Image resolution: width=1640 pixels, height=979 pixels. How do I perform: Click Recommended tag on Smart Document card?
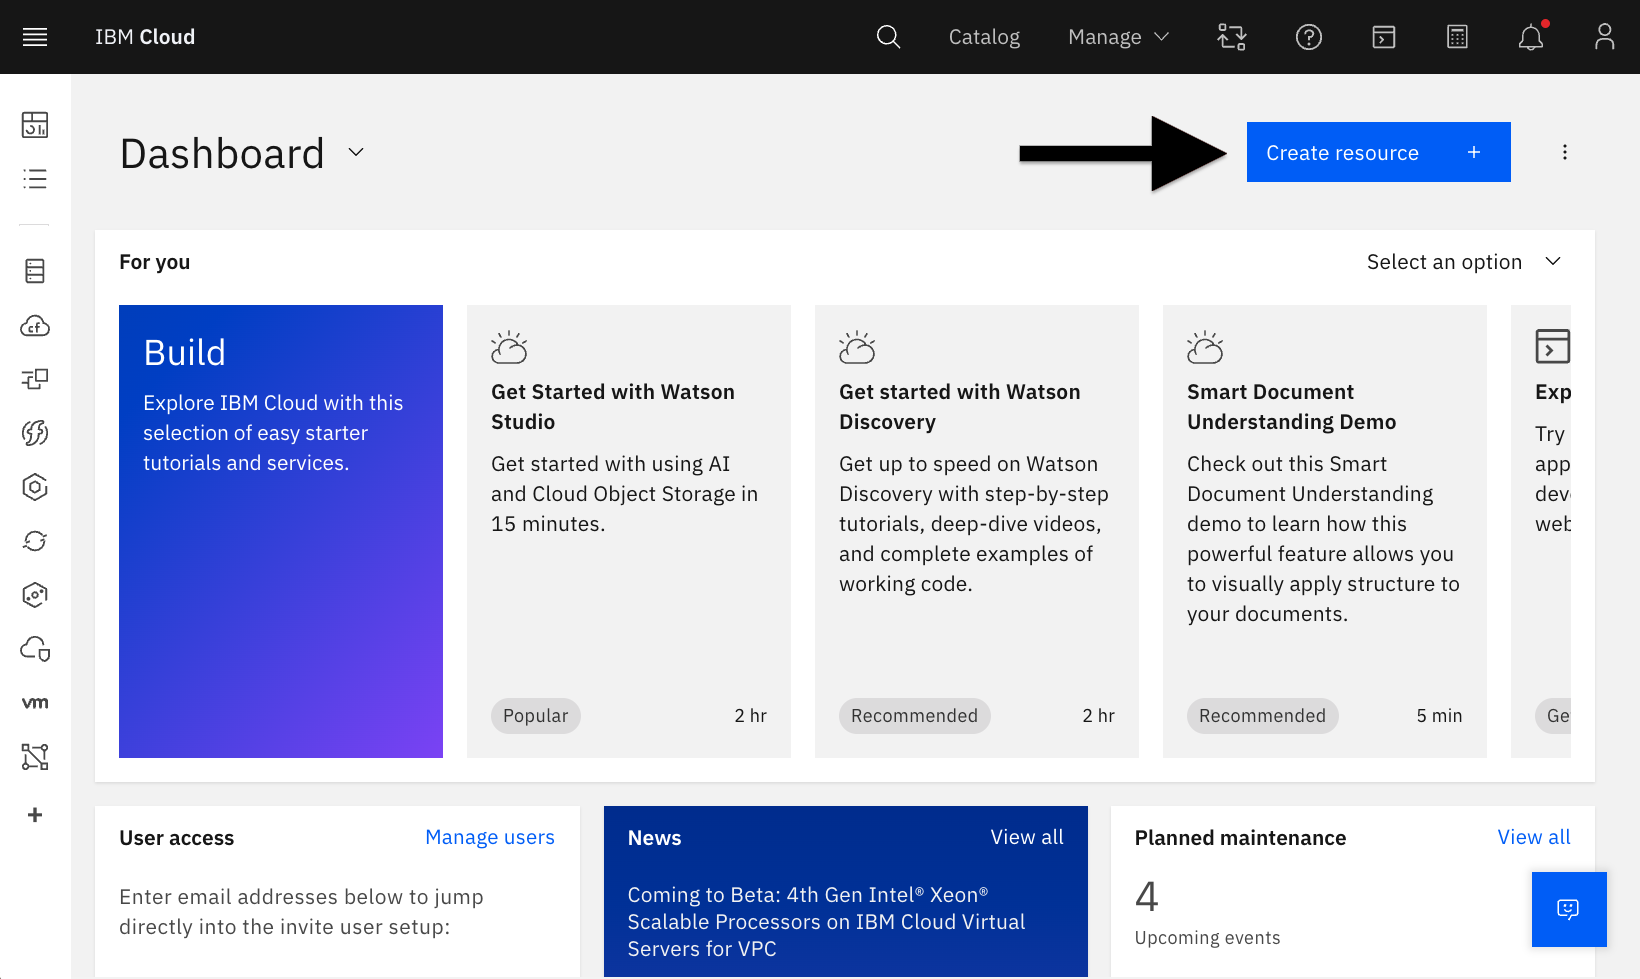pos(1262,716)
